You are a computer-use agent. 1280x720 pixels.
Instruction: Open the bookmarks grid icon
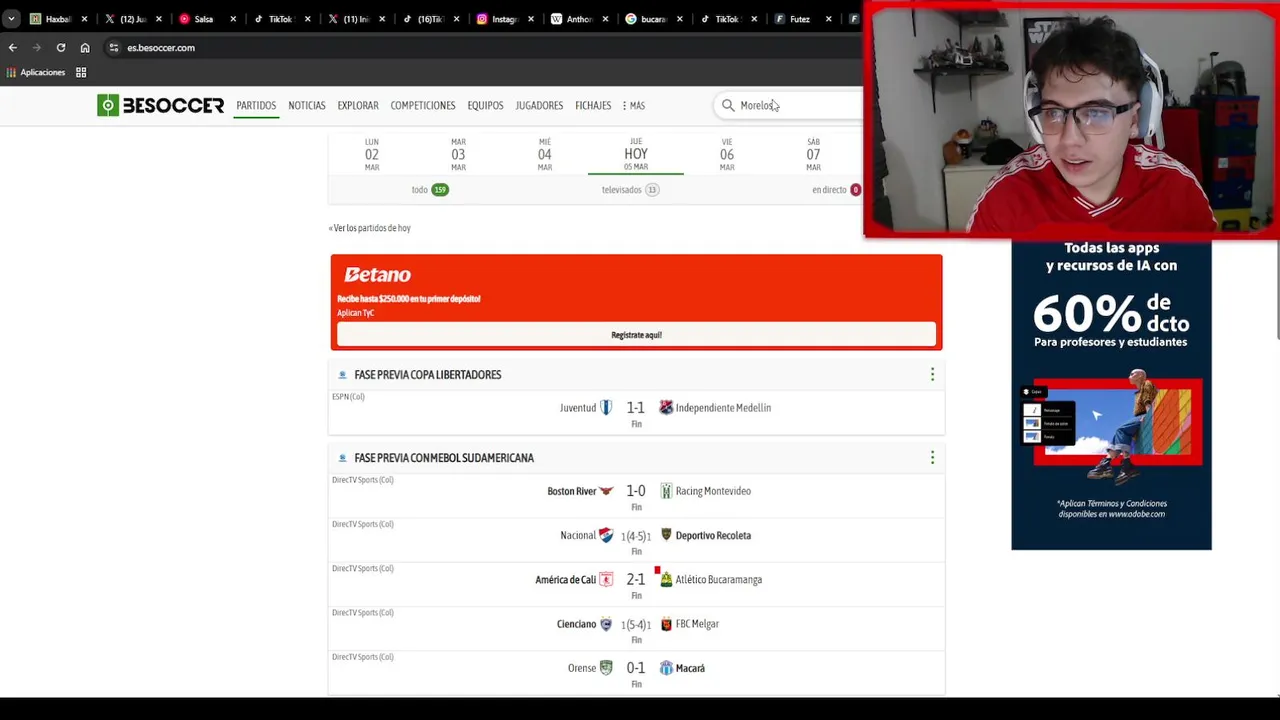click(x=81, y=72)
